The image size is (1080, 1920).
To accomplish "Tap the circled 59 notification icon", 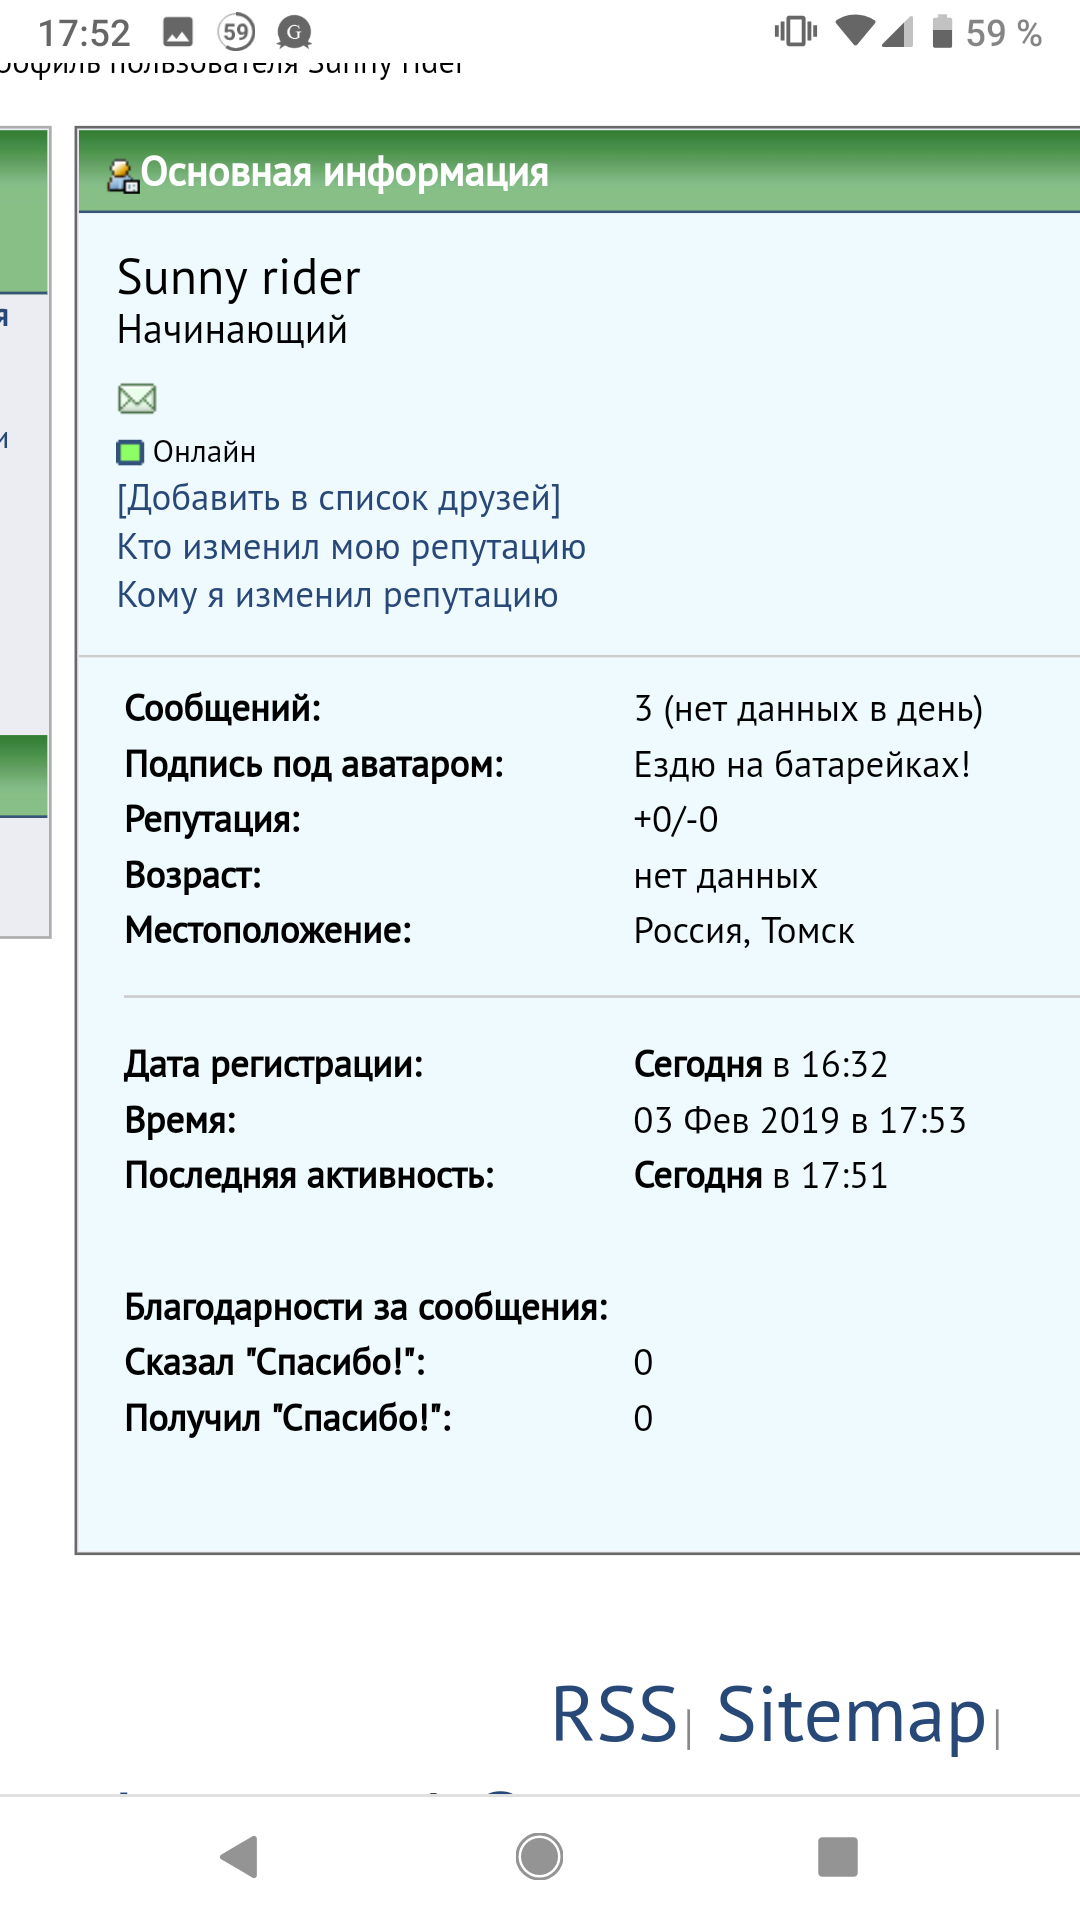I will click(237, 33).
